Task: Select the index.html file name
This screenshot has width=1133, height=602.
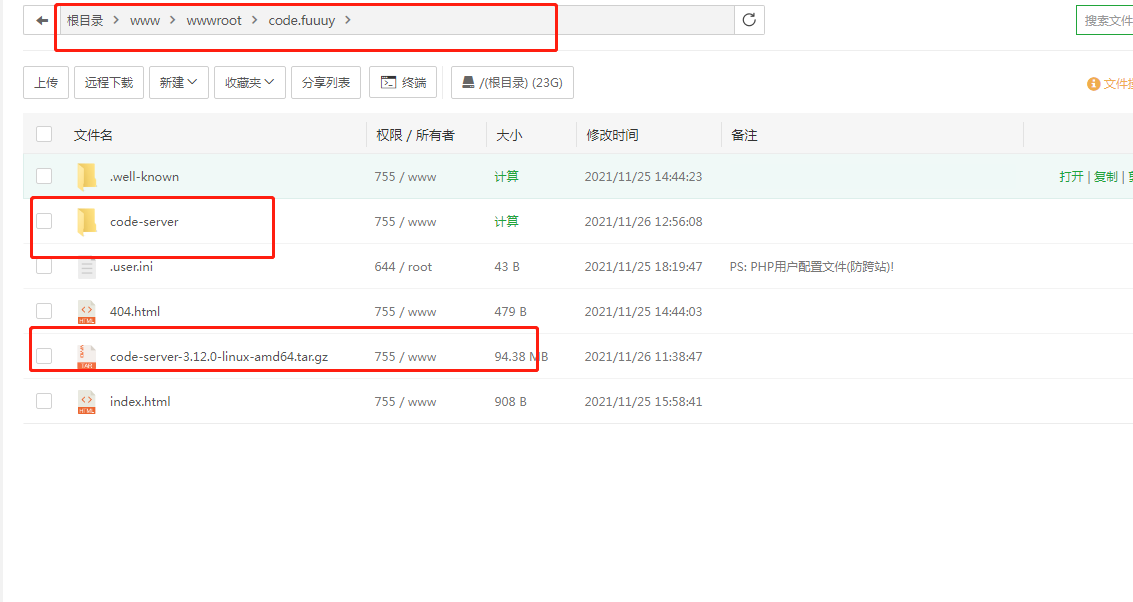Action: click(x=140, y=401)
